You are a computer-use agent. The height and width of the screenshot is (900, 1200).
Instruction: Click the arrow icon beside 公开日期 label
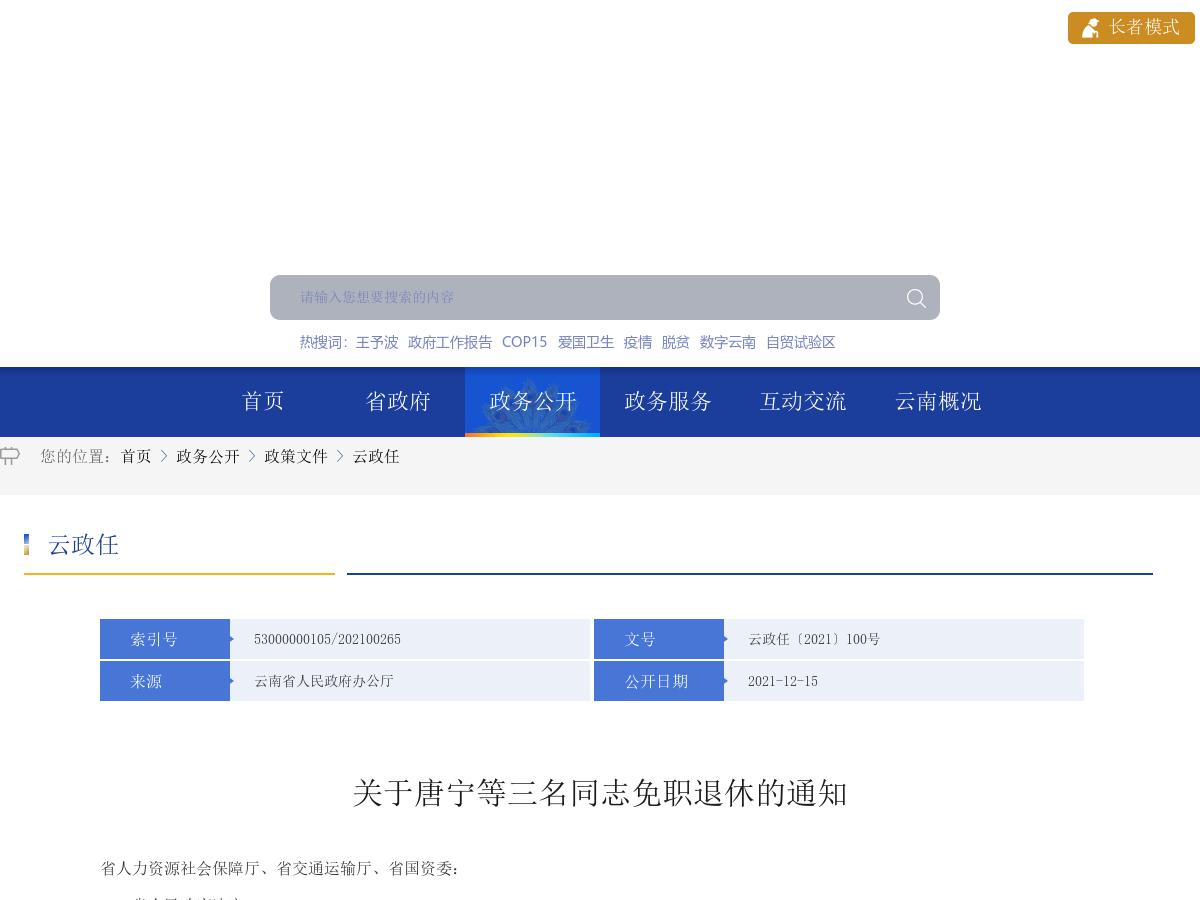pyautogui.click(x=725, y=681)
